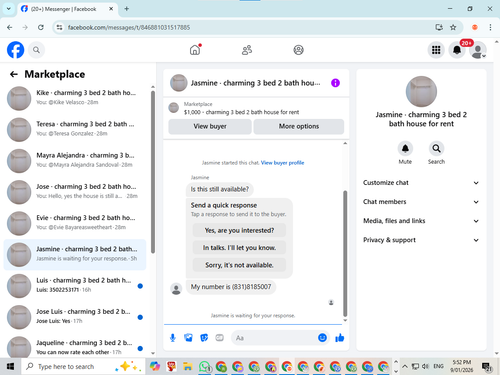
Task: Open large listing photo in info panel
Action: point(421,92)
